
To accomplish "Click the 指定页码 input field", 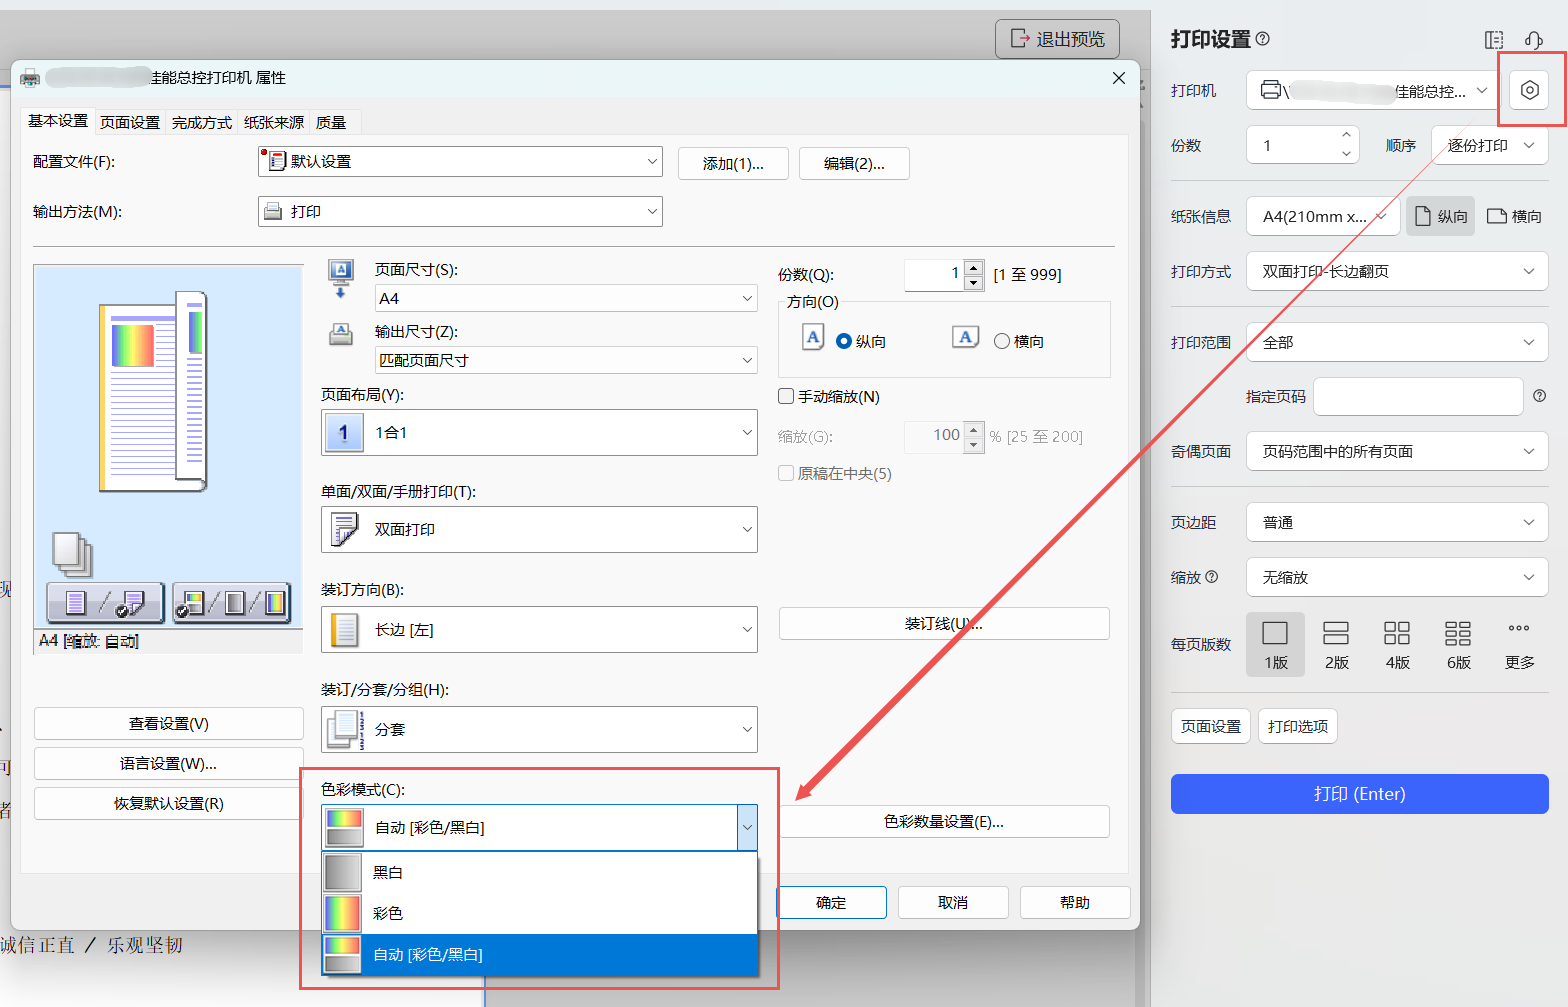I will point(1418,396).
